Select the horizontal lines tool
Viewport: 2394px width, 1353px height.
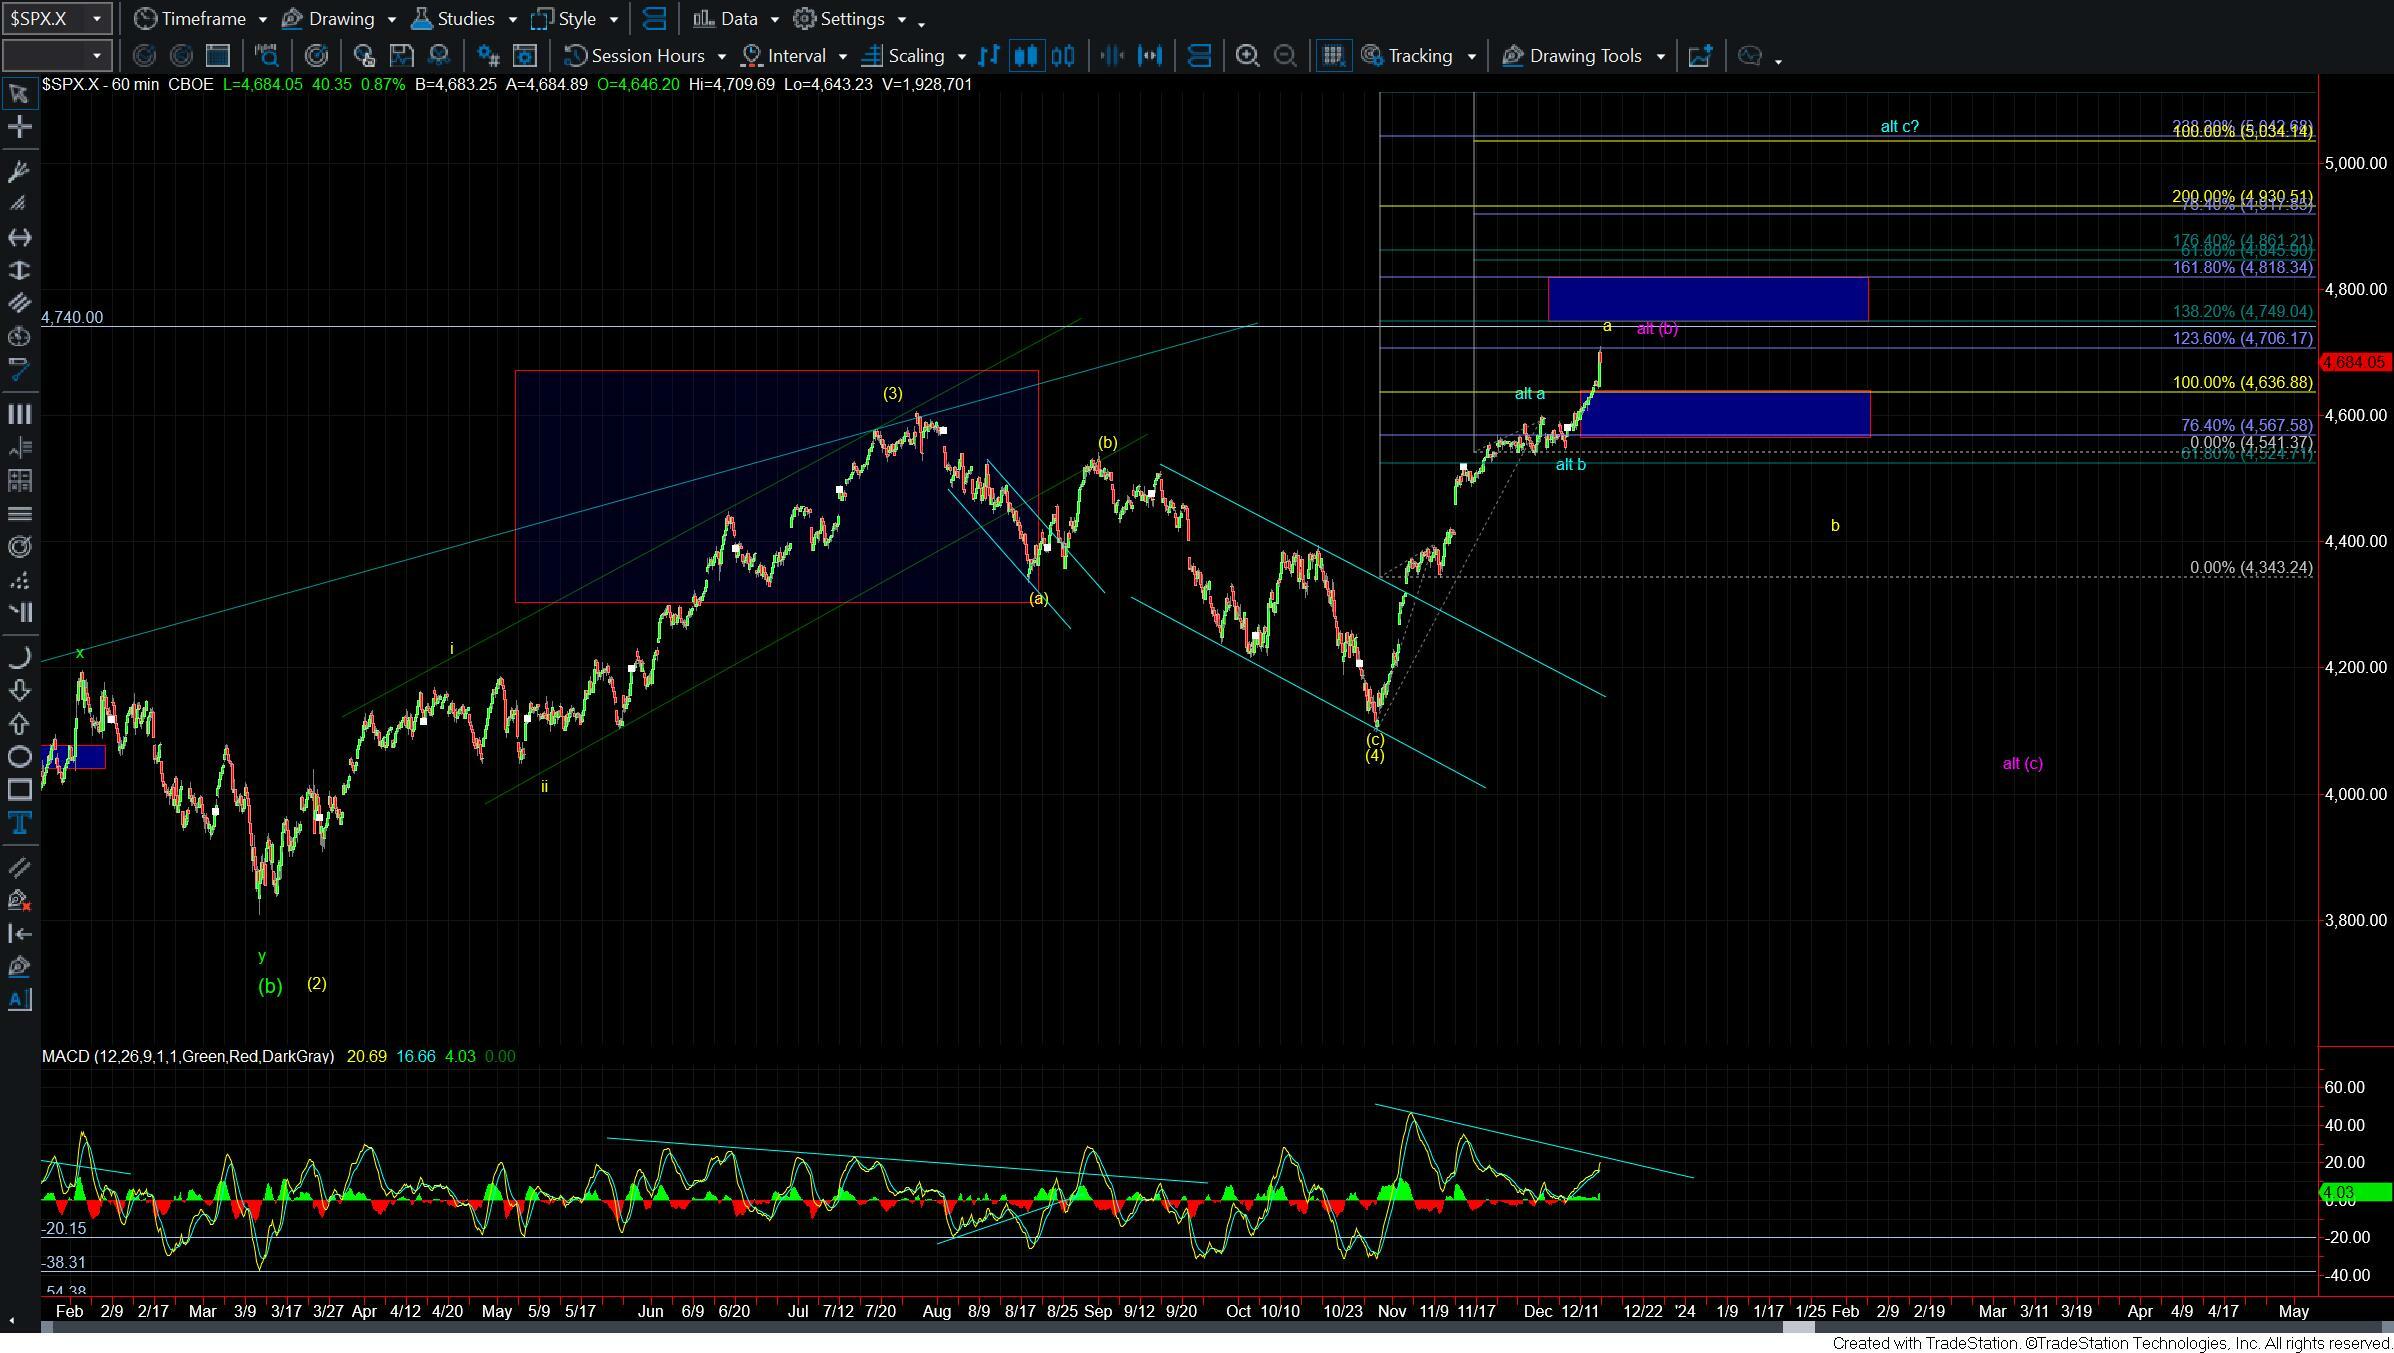(19, 513)
